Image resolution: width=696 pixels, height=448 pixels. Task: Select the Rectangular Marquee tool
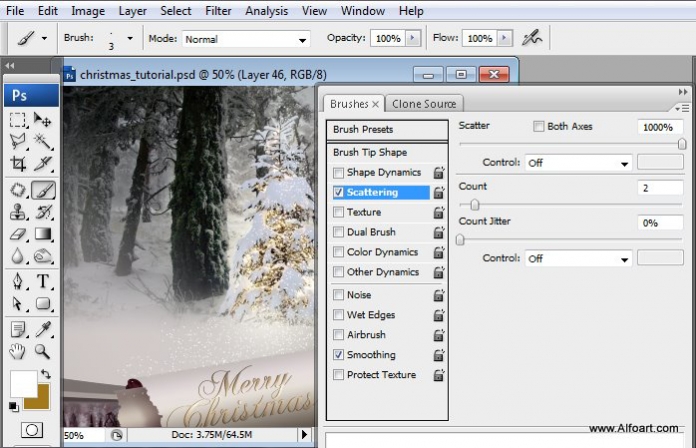(18, 120)
